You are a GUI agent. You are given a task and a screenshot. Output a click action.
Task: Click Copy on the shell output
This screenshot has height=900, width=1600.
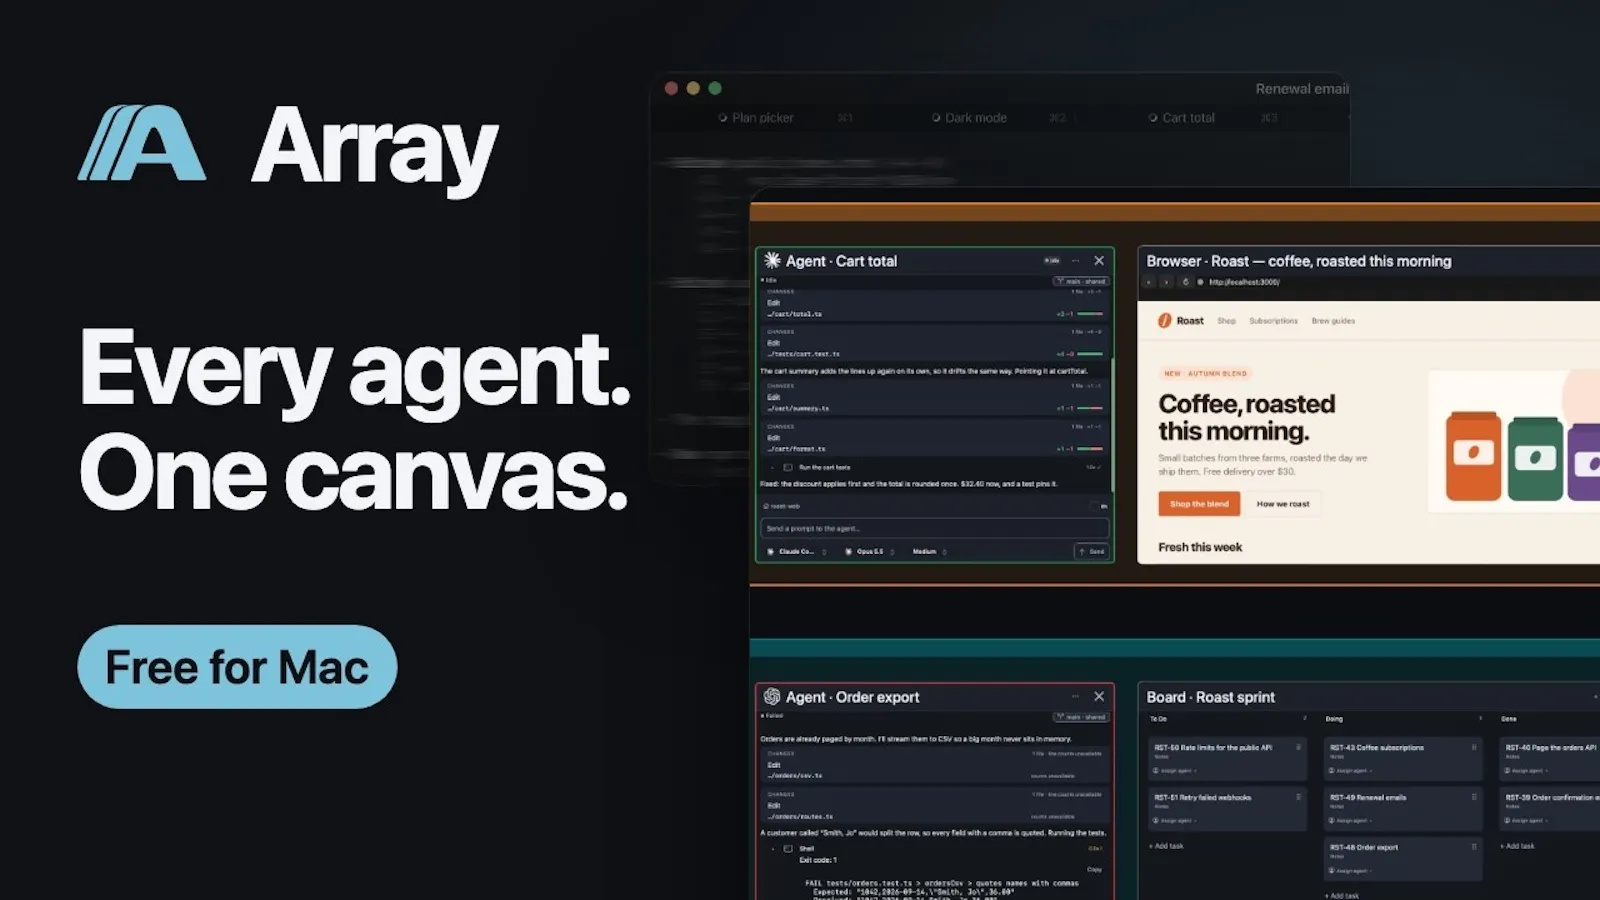tap(1095, 869)
